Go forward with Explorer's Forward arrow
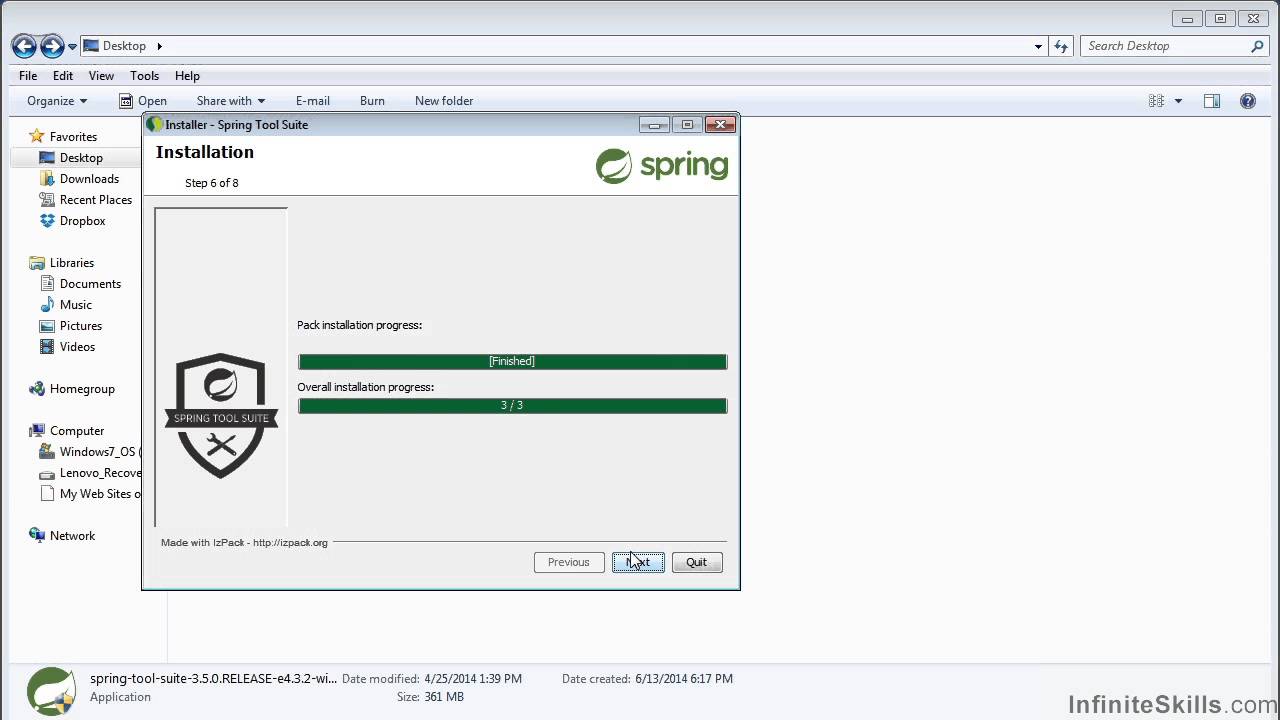Screen dimensions: 1280x720 pyautogui.click(x=52, y=46)
